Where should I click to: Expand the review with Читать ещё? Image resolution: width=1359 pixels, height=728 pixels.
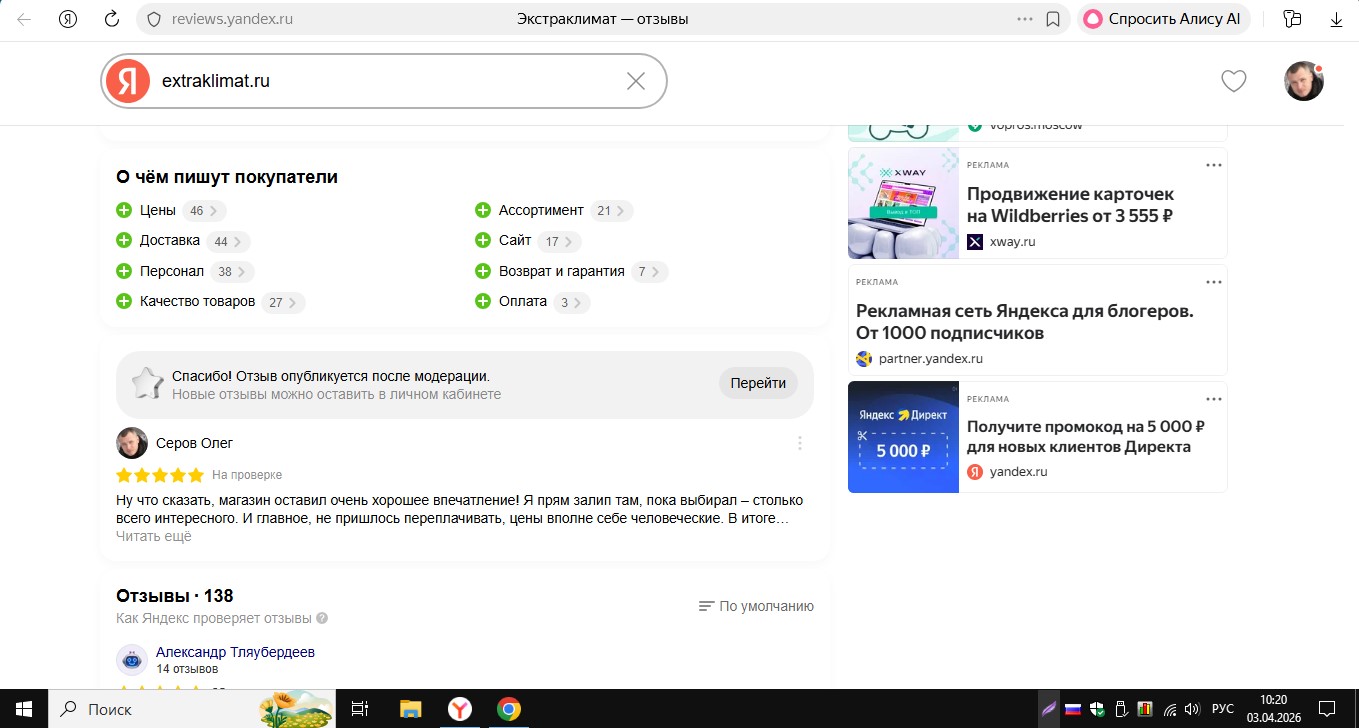[154, 536]
